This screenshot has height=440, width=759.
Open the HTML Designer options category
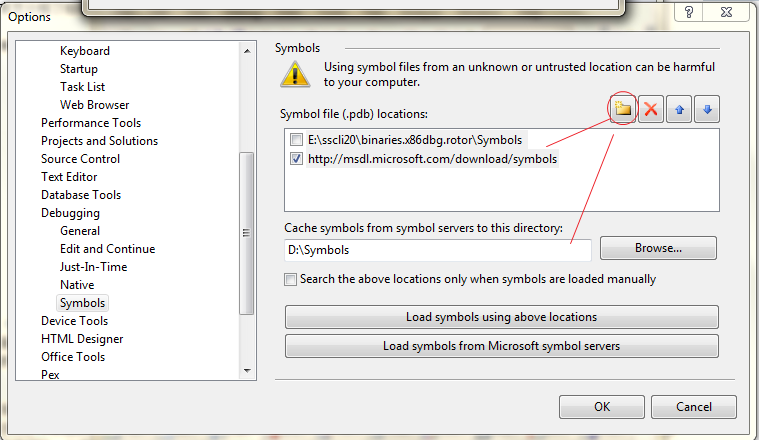point(82,339)
